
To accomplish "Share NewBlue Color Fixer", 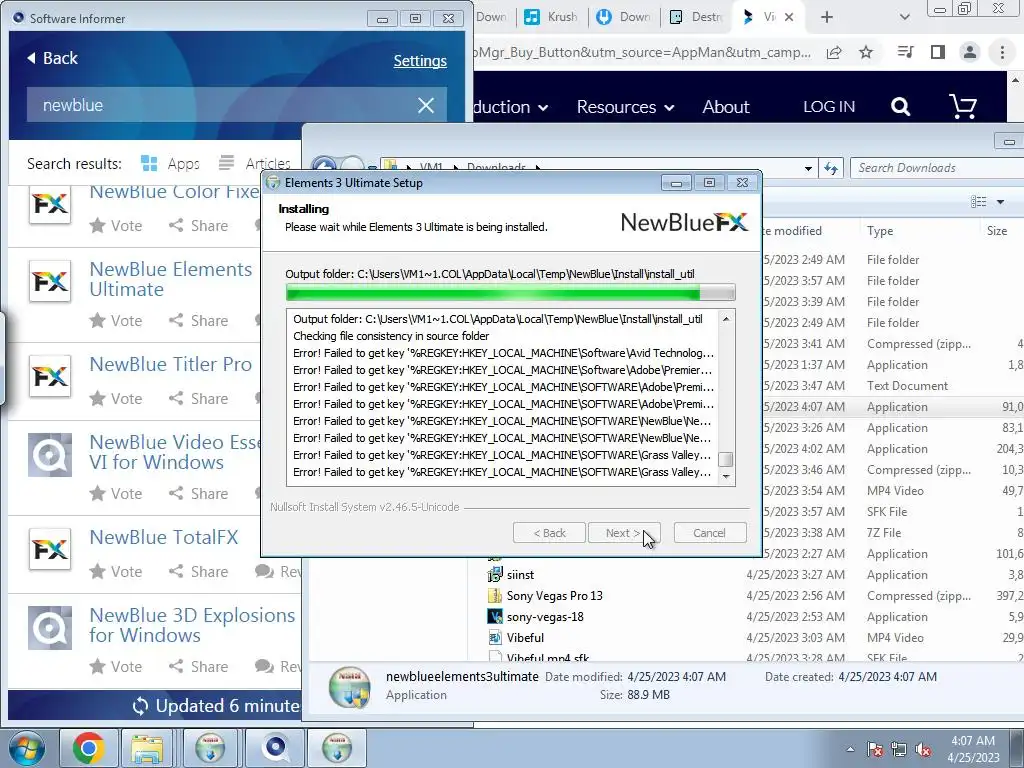I will click(x=199, y=225).
